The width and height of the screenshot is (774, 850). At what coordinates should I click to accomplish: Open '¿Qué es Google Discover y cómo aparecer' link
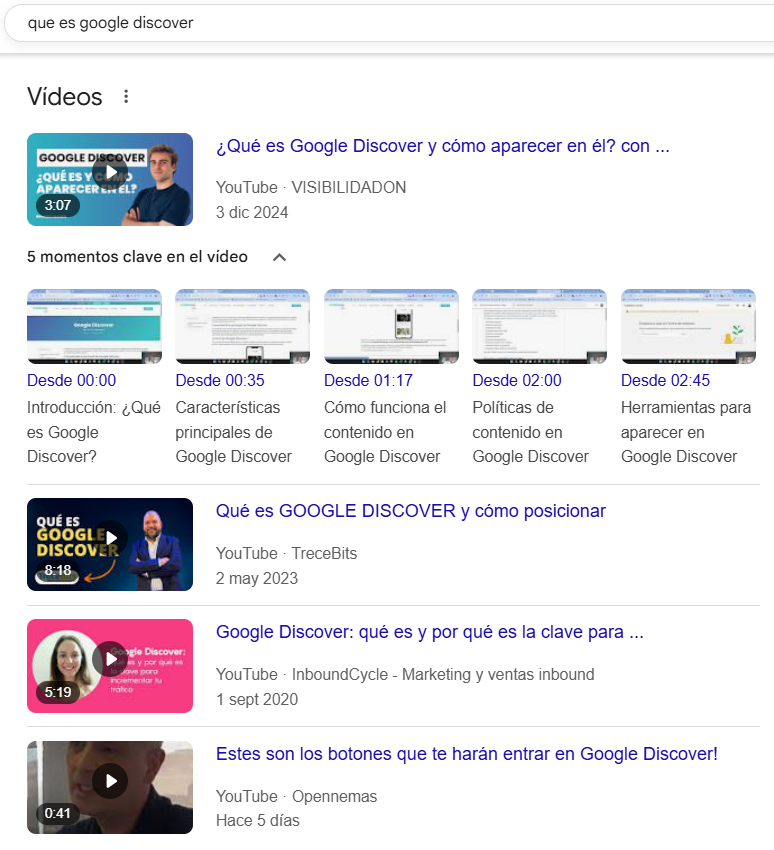[442, 146]
